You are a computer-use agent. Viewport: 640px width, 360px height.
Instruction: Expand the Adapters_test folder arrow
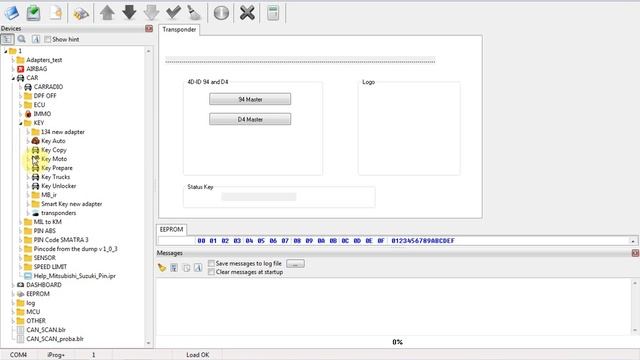coord(13,60)
